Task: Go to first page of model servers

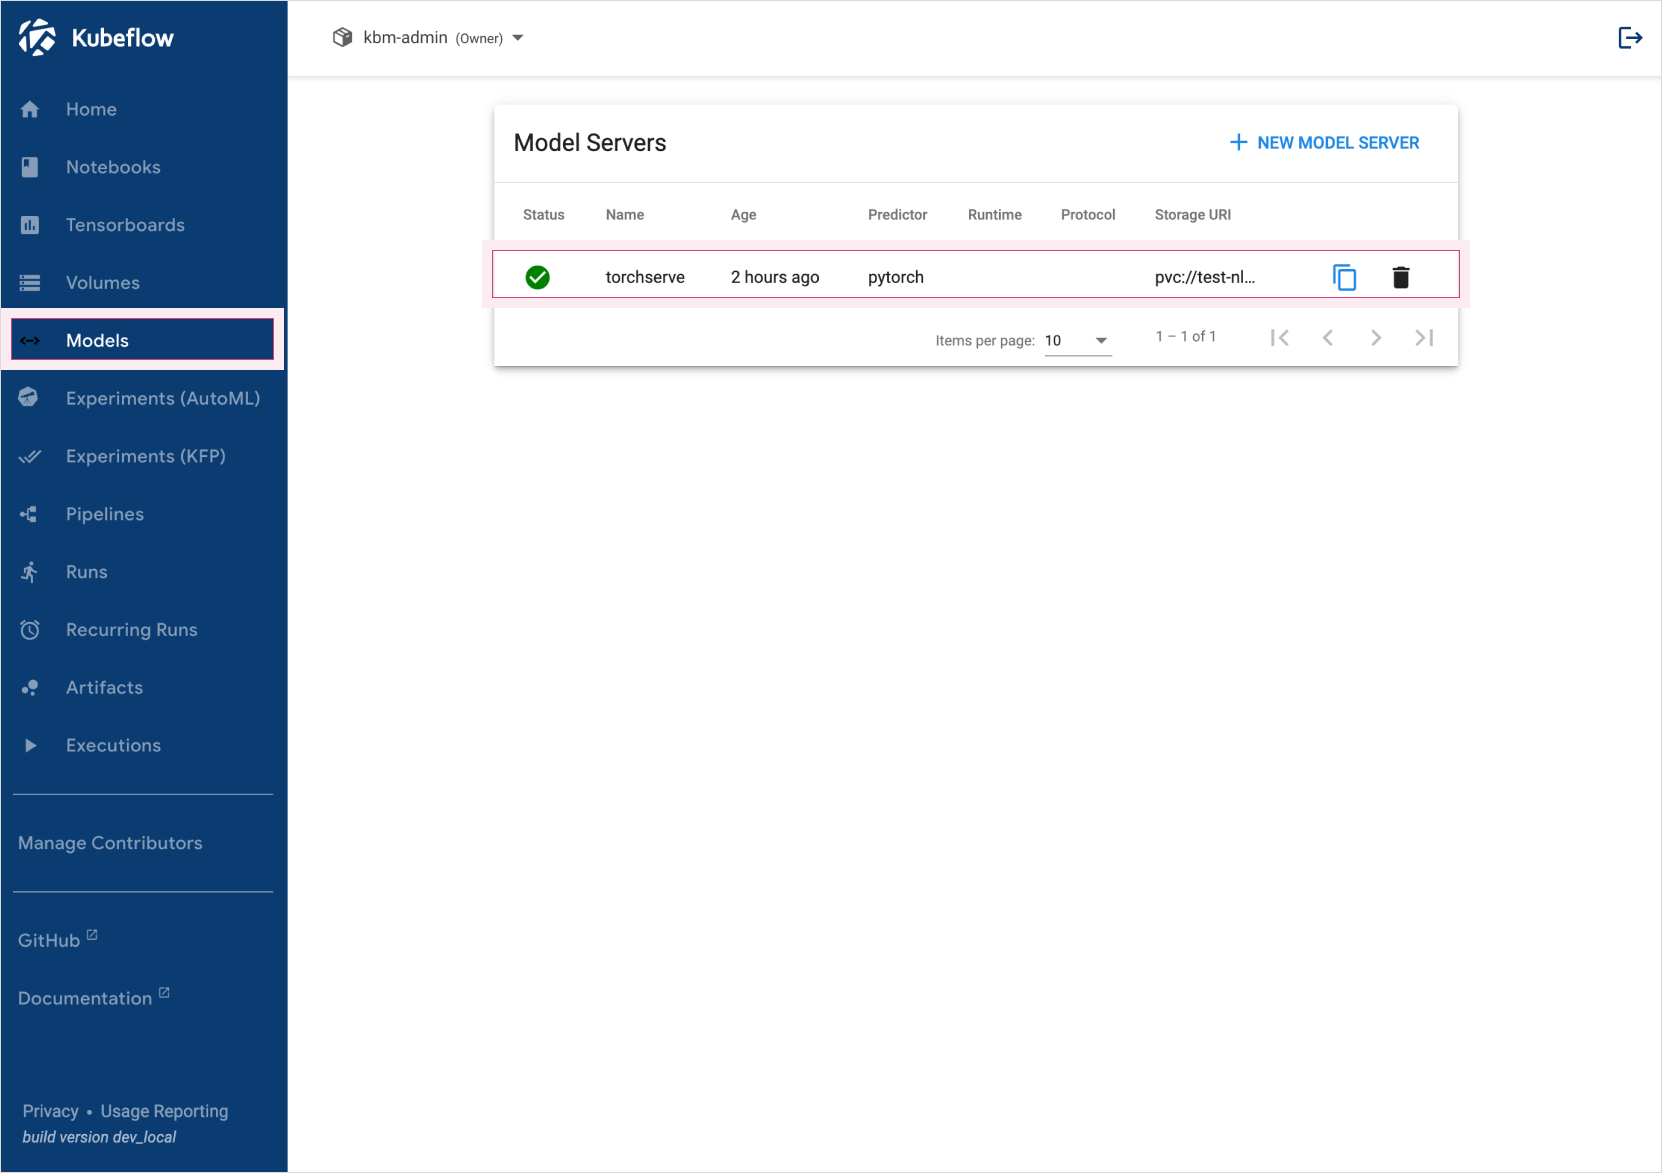Action: click(1280, 338)
